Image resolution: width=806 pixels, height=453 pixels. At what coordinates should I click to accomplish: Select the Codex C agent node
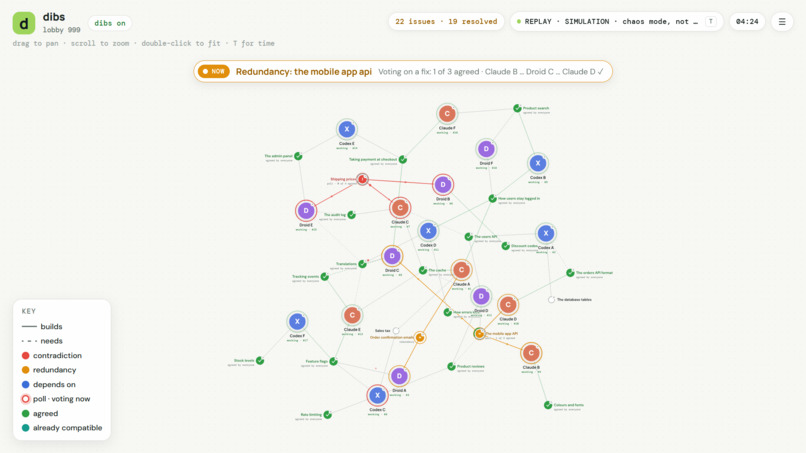[377, 395]
